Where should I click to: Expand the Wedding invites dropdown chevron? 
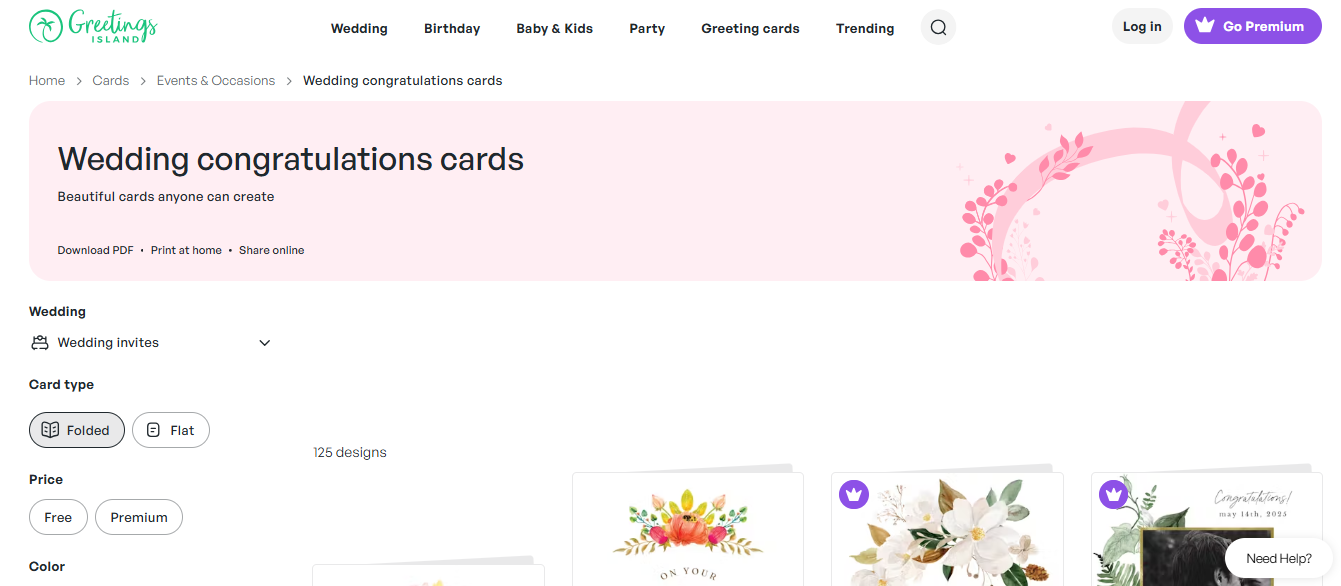265,343
